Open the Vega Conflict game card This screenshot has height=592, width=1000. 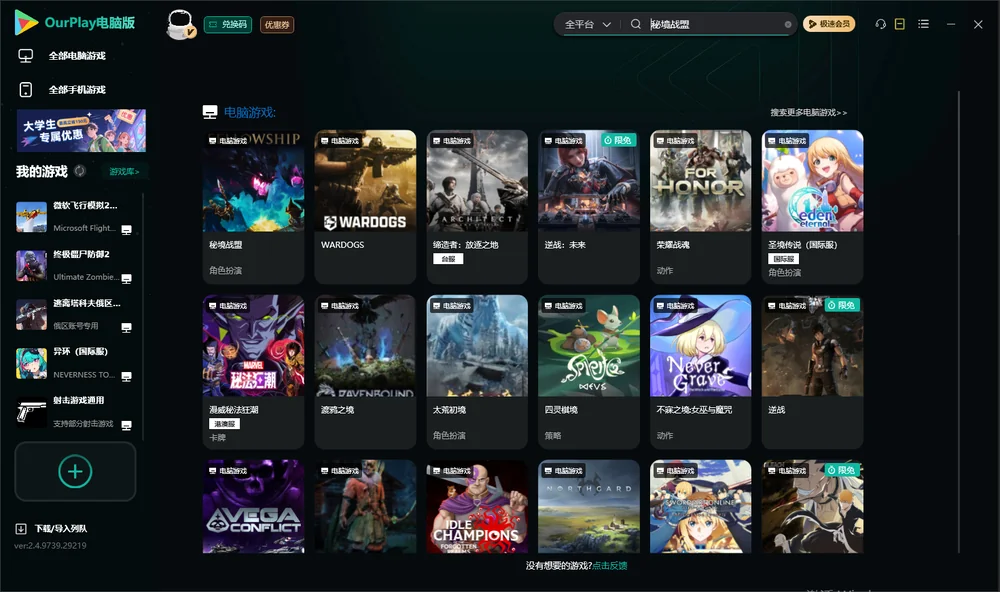pos(253,507)
